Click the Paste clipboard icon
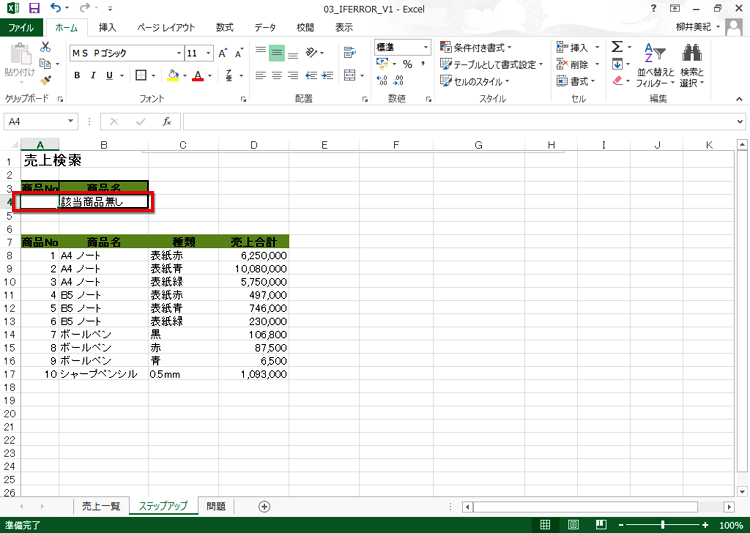This screenshot has height=533, width=750. pos(20,55)
